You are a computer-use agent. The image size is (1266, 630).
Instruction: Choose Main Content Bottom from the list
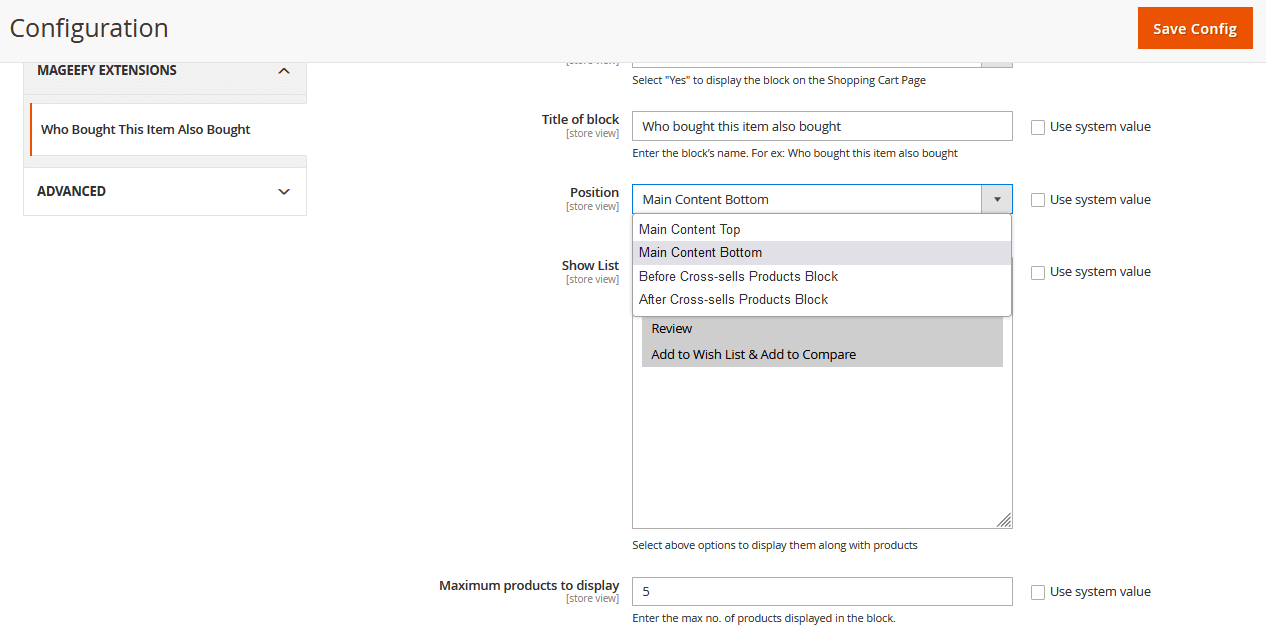tap(700, 253)
